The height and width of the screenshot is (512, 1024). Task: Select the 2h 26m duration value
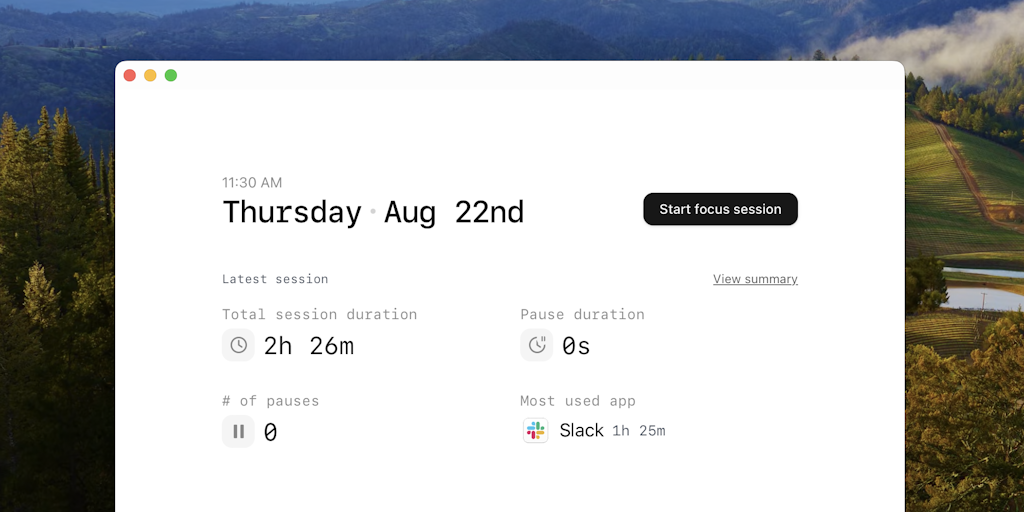pyautogui.click(x=309, y=346)
